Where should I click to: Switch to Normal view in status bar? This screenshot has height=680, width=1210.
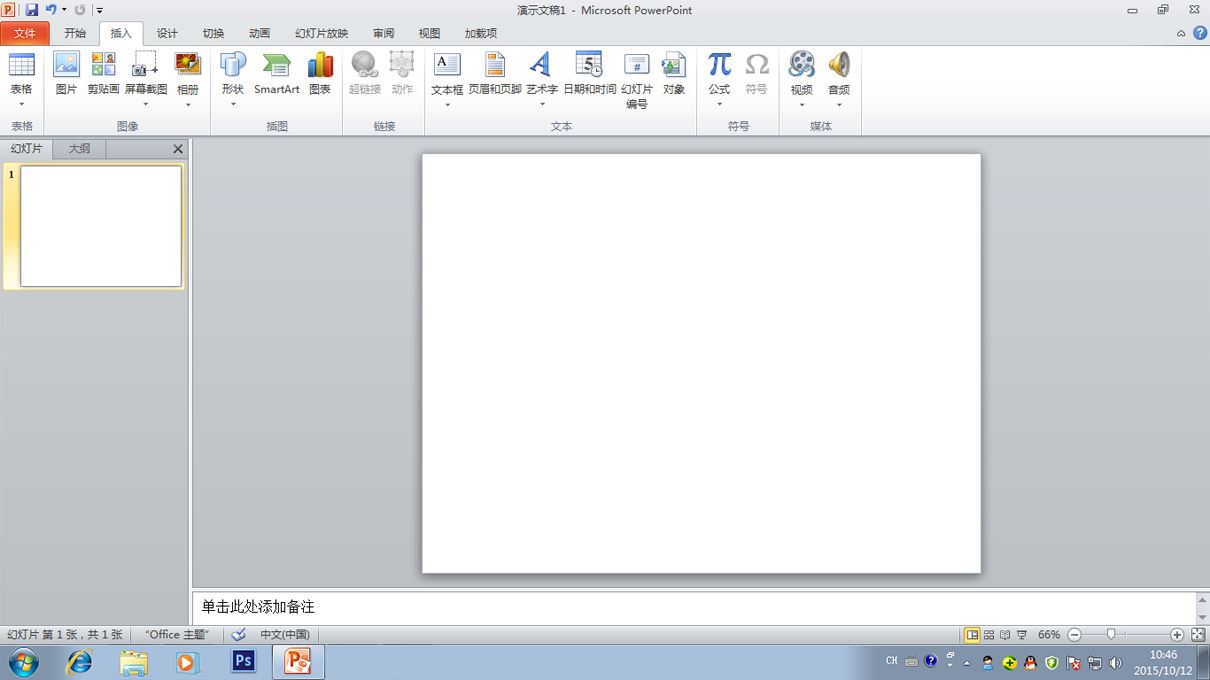[x=972, y=635]
